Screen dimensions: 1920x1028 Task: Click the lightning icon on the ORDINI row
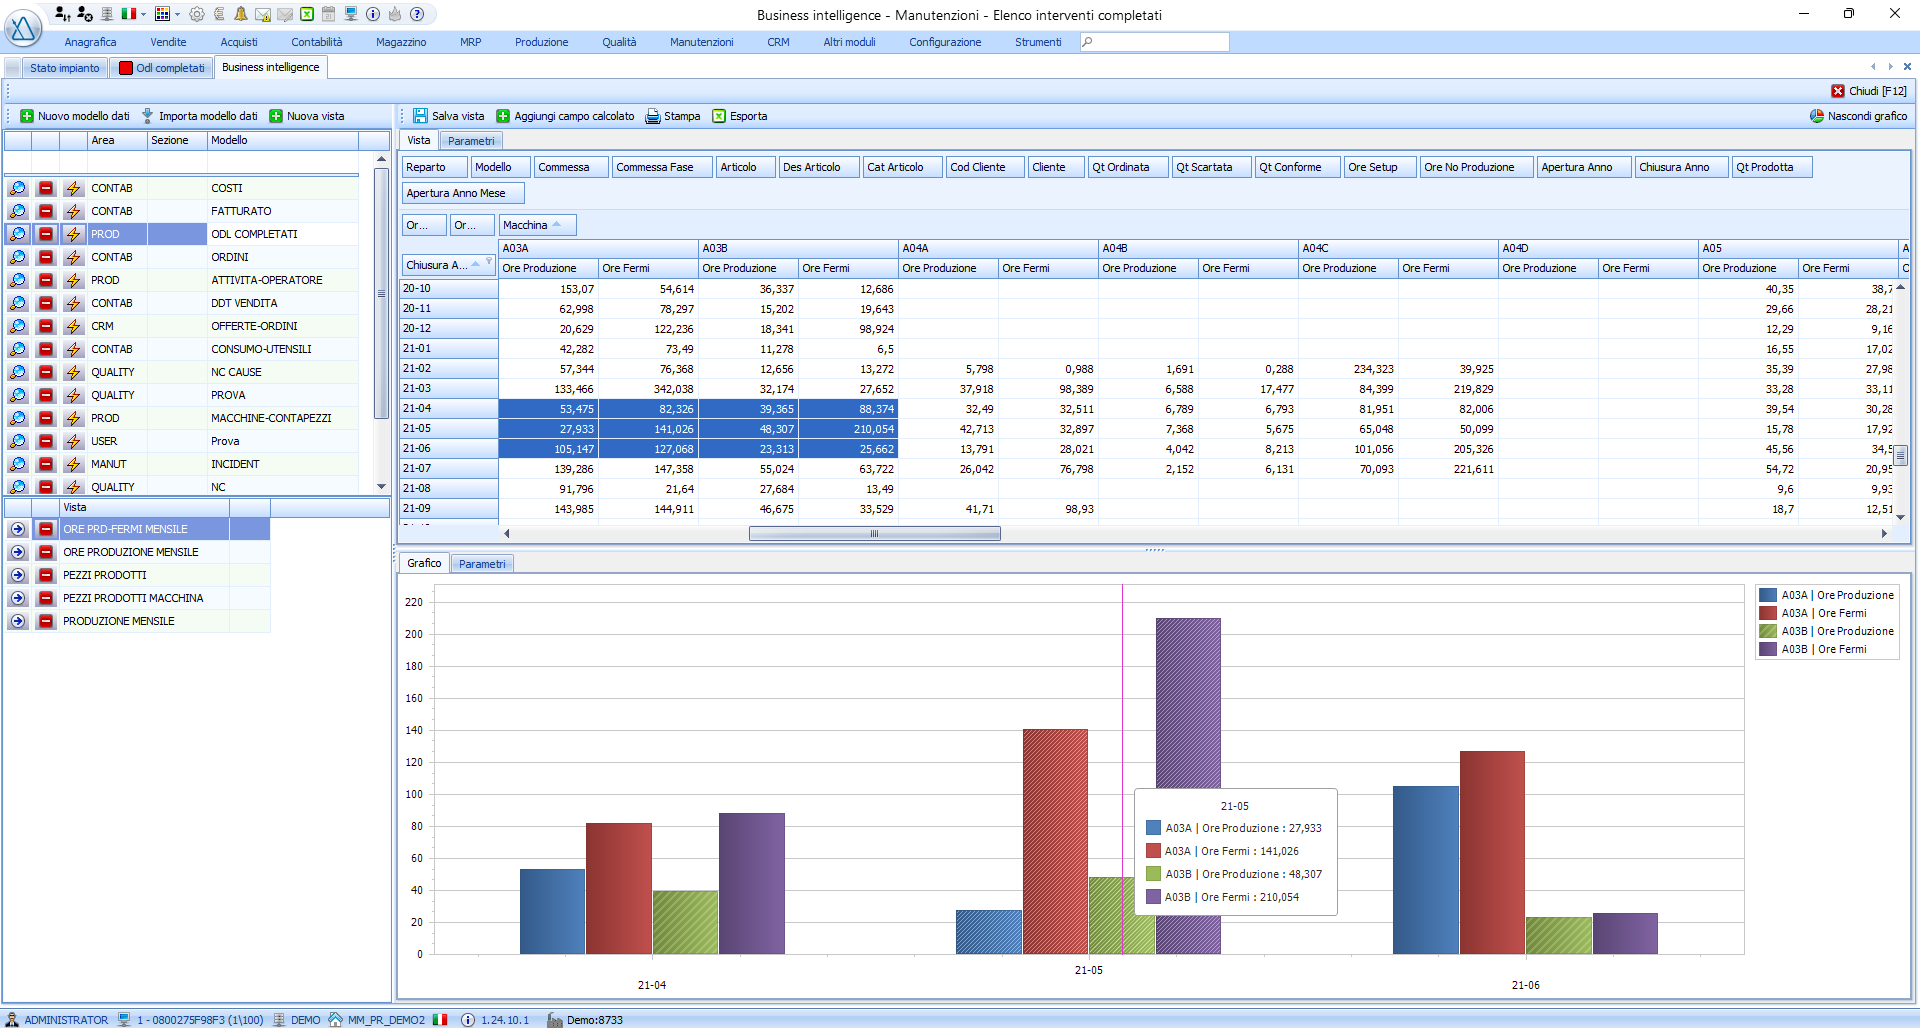73,257
